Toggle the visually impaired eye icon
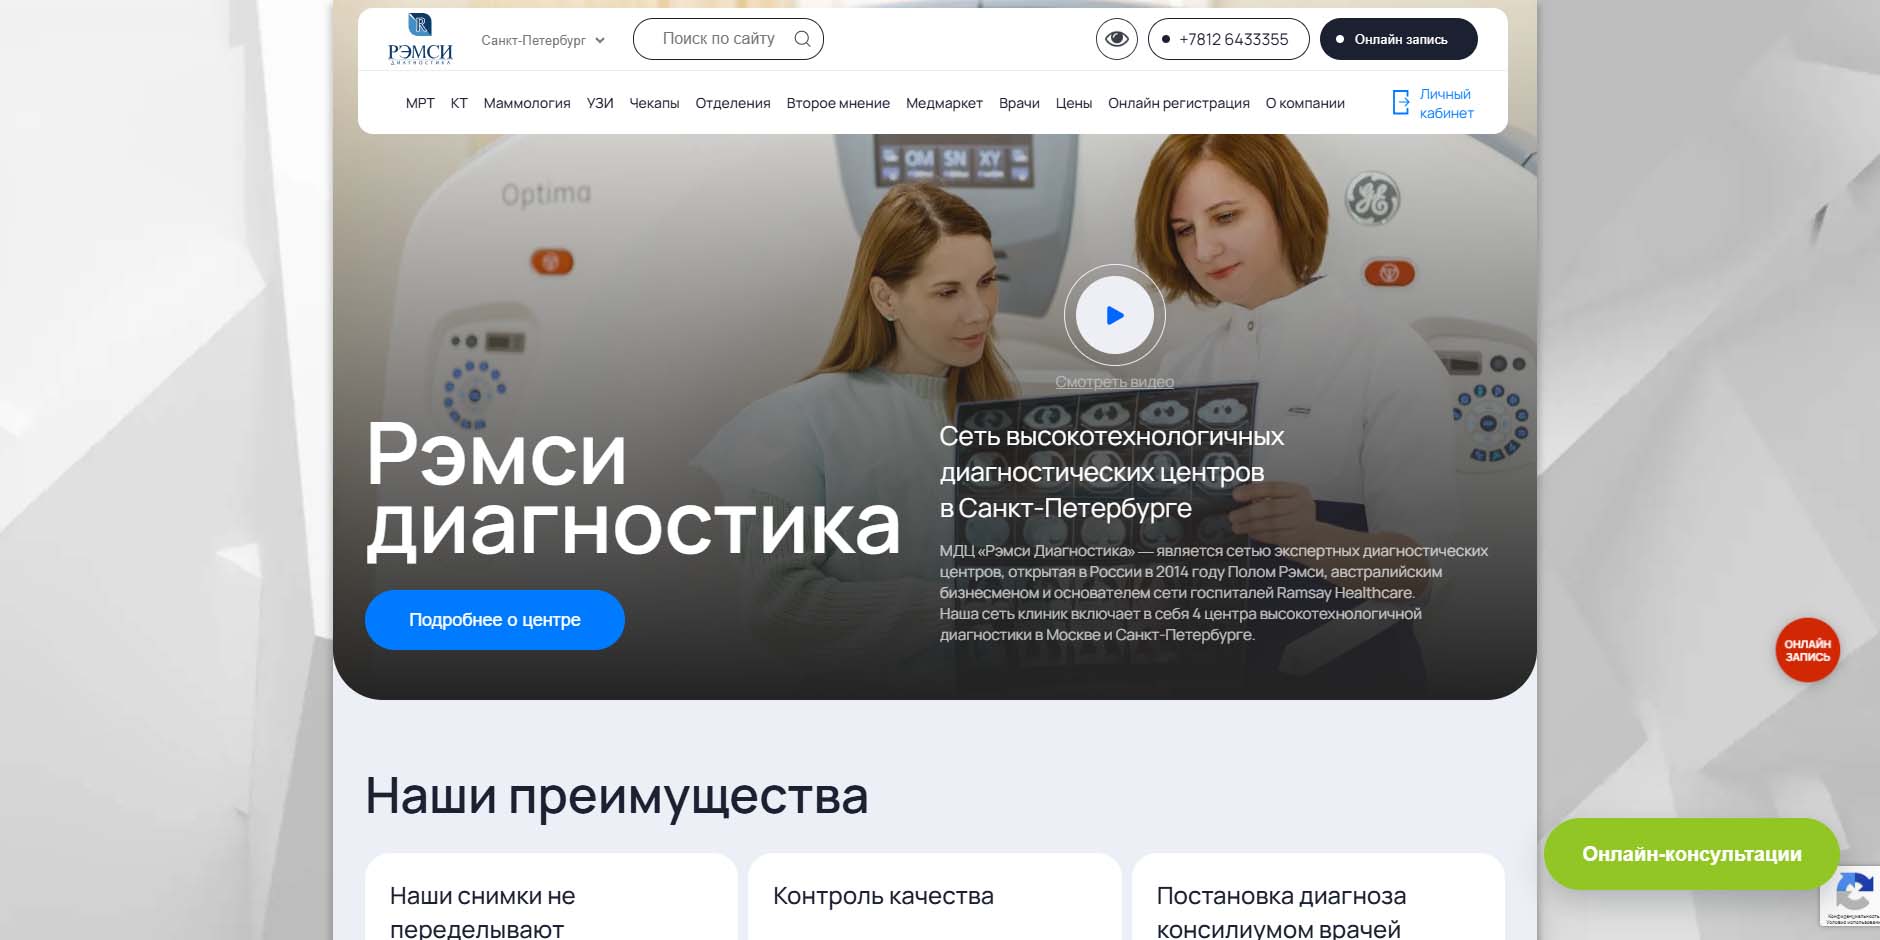1880x940 pixels. tap(1116, 39)
